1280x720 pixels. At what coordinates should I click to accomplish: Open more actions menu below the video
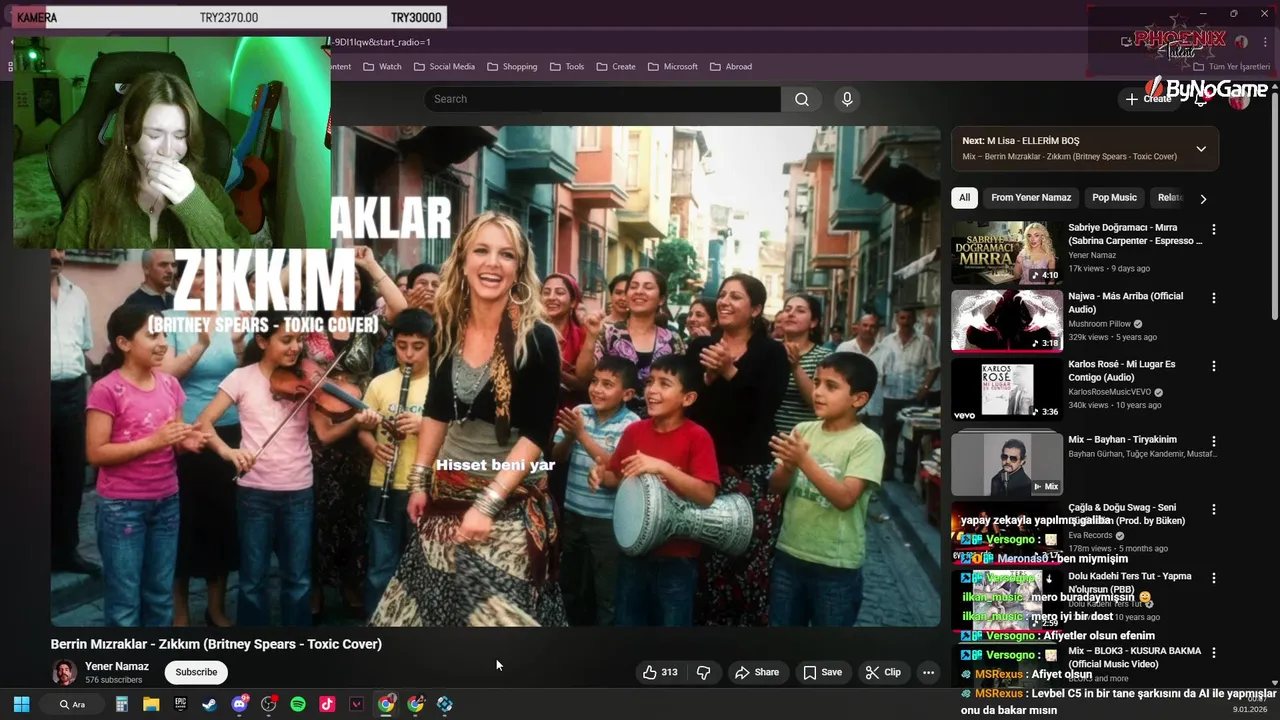(x=928, y=672)
